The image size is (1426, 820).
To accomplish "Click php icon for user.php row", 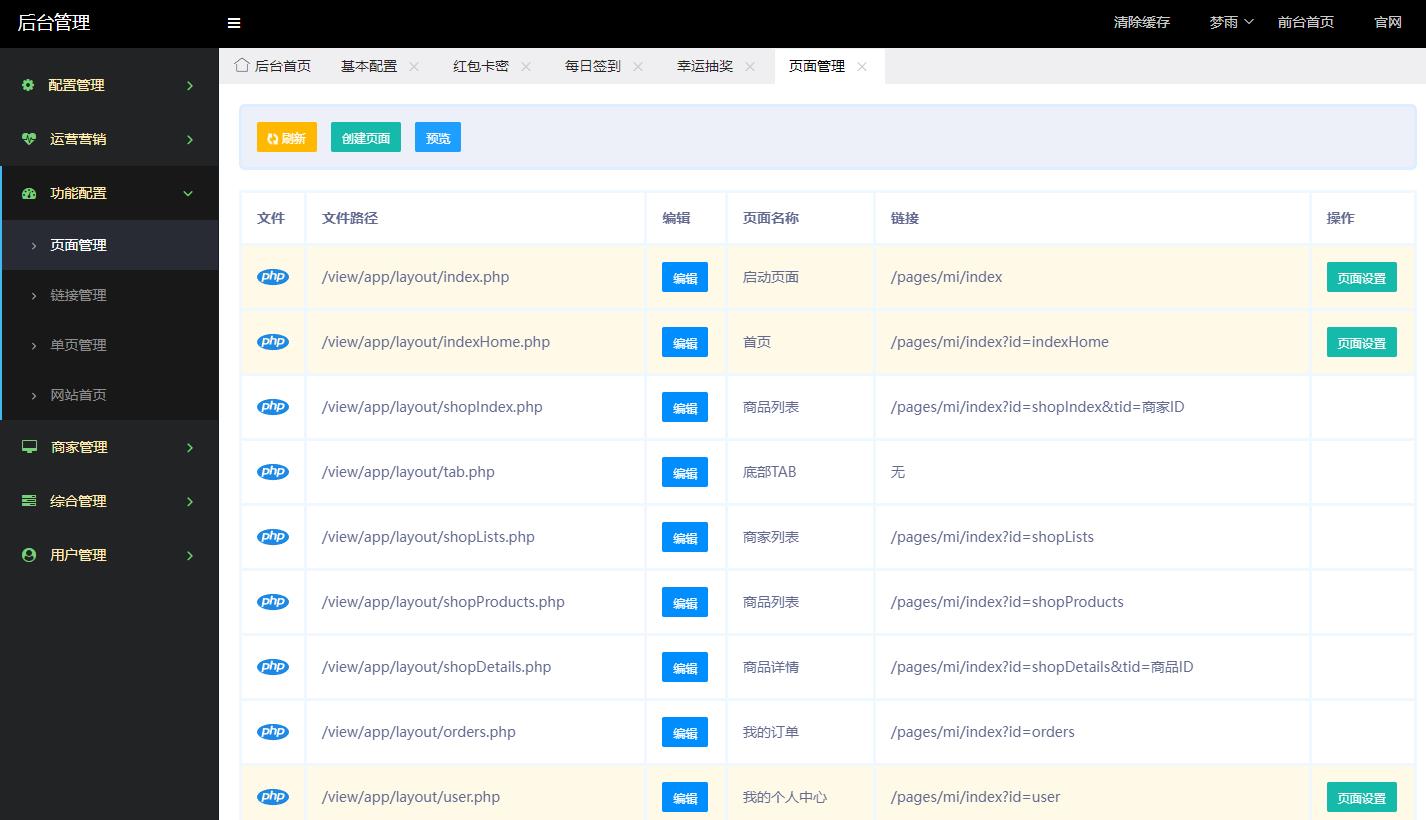I will (273, 797).
